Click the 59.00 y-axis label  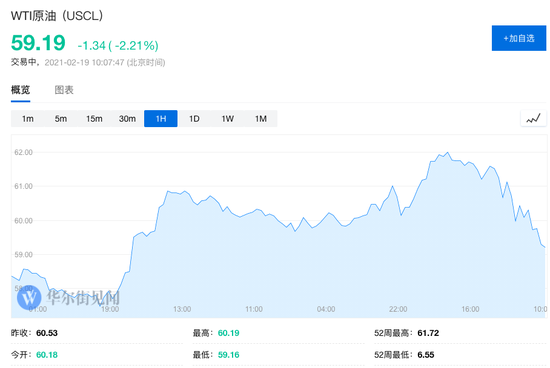point(23,255)
